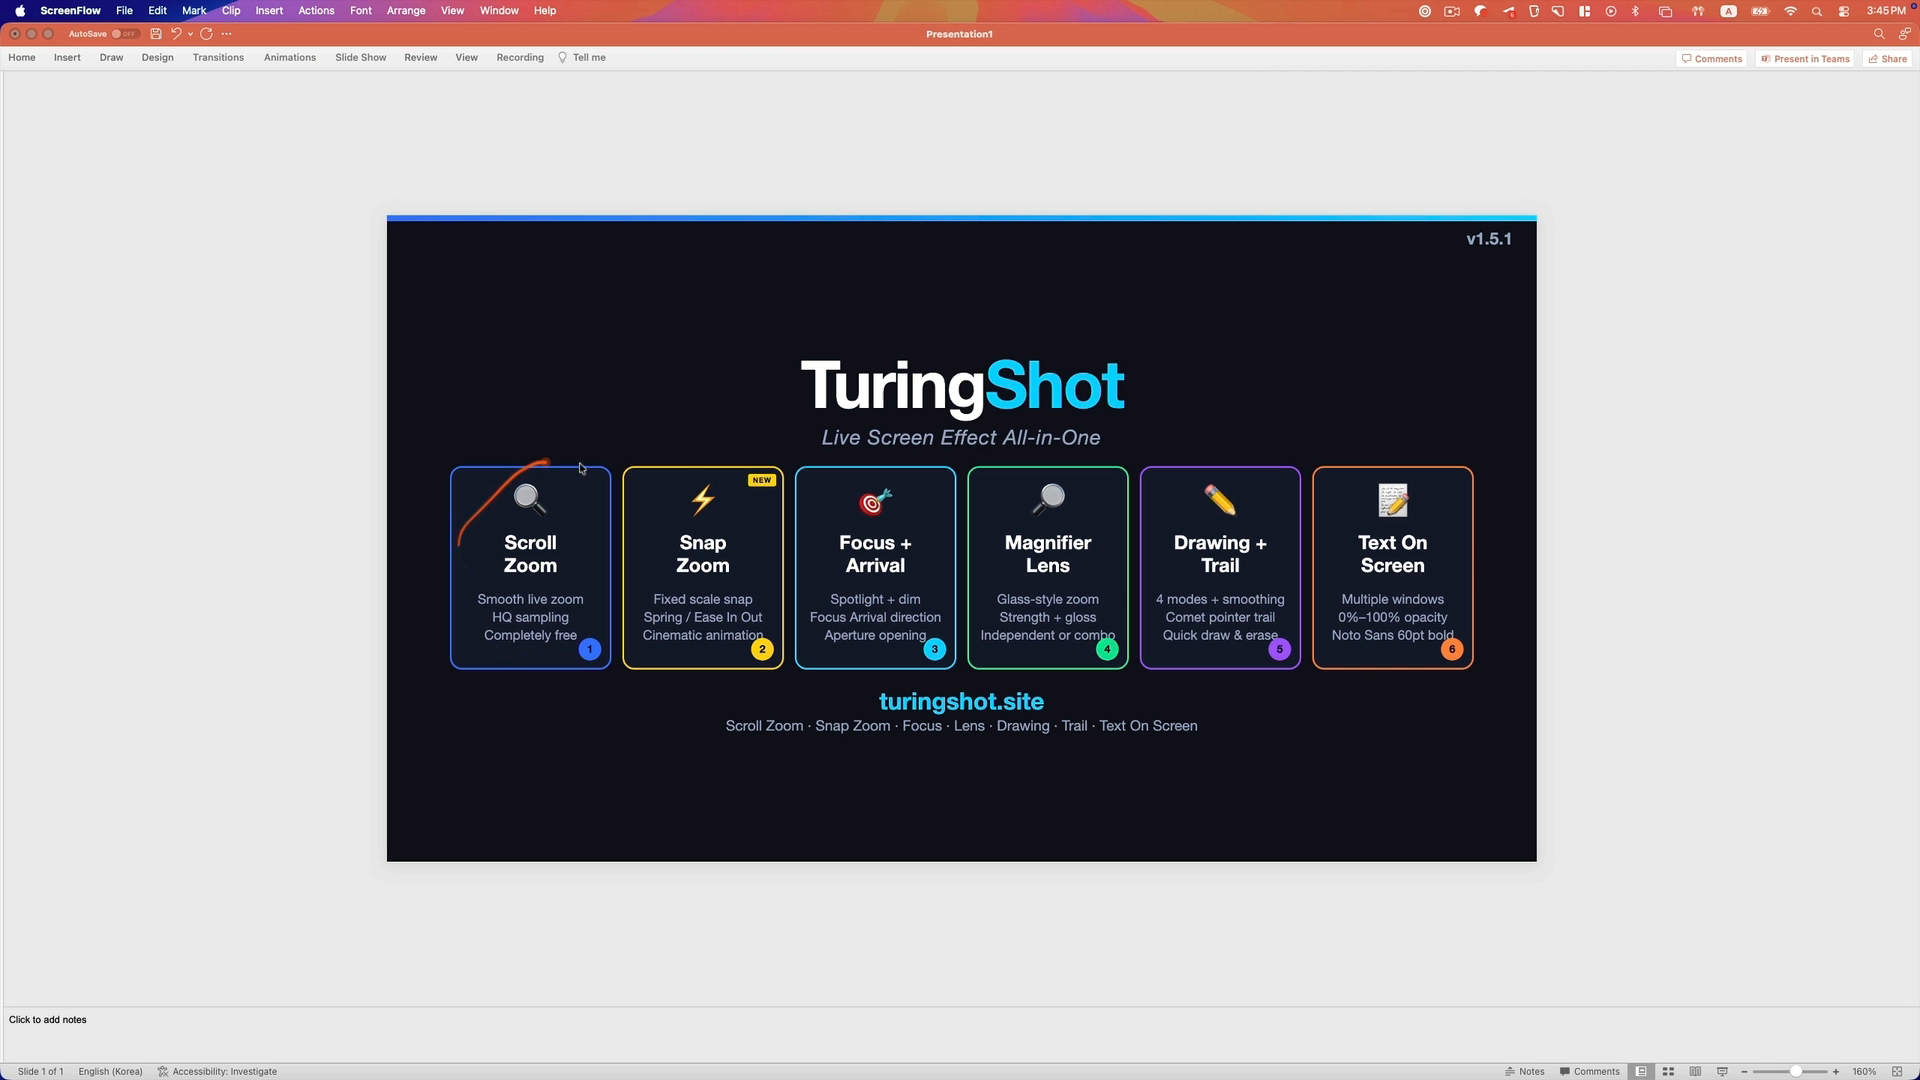Click the share-with-people icon in title bar

click(1905, 34)
